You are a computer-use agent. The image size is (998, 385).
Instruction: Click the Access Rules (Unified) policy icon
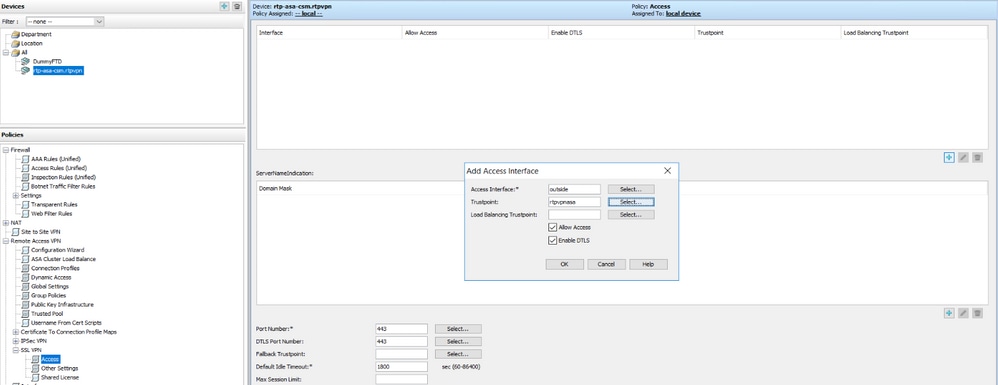pos(25,168)
